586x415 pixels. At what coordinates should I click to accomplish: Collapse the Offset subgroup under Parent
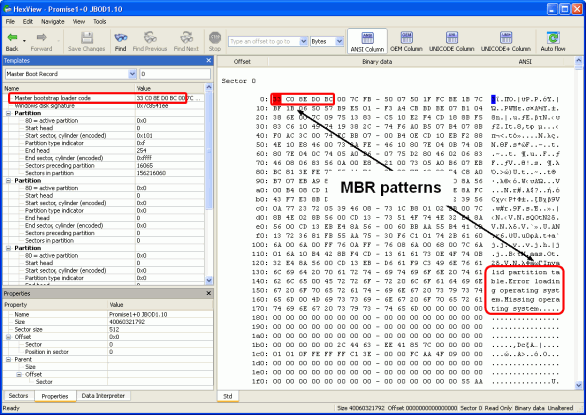tap(19, 374)
